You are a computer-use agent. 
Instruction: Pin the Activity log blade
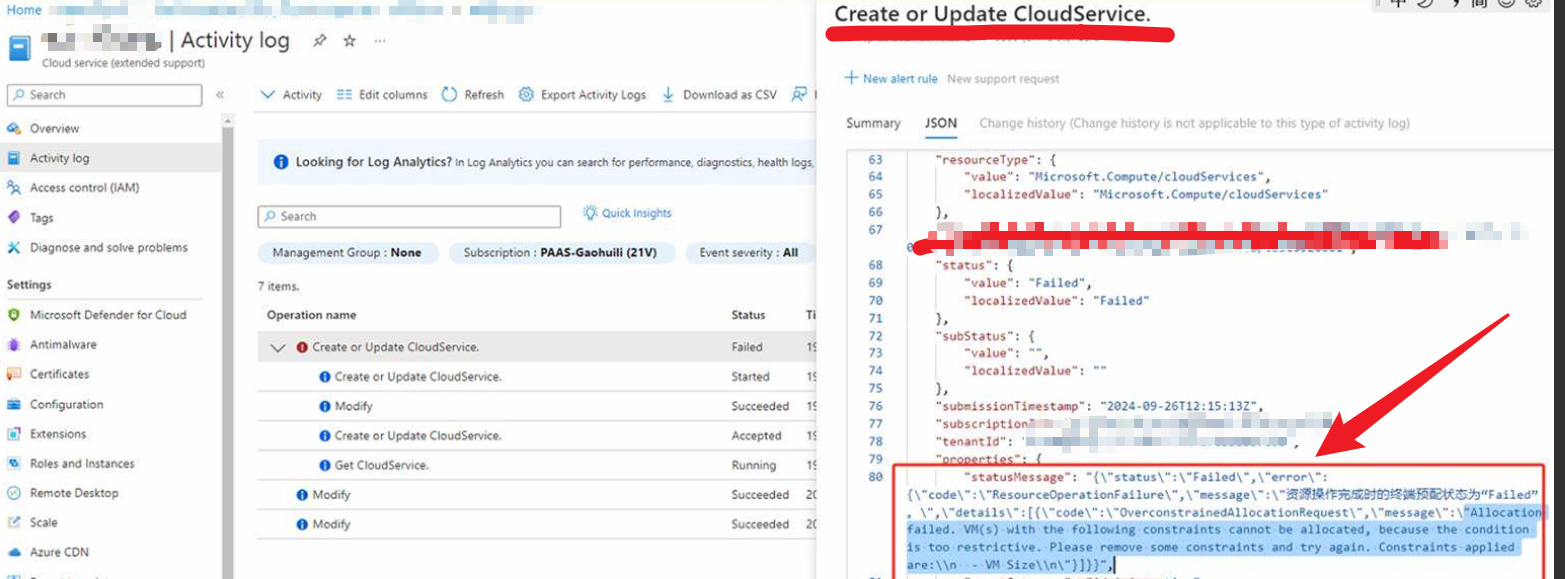pos(320,41)
